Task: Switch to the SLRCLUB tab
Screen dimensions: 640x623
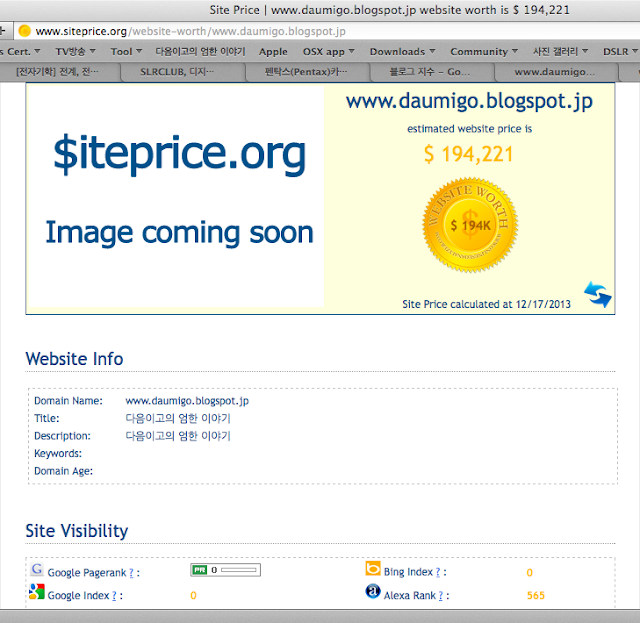Action: pos(183,72)
